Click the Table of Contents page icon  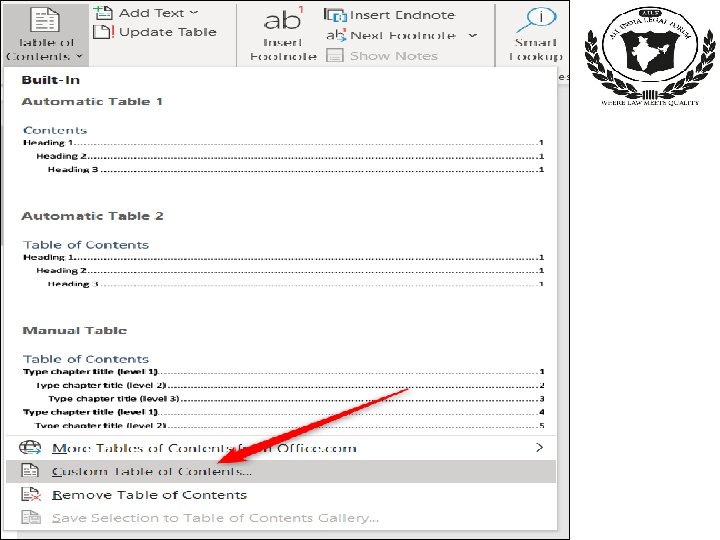(x=45, y=20)
